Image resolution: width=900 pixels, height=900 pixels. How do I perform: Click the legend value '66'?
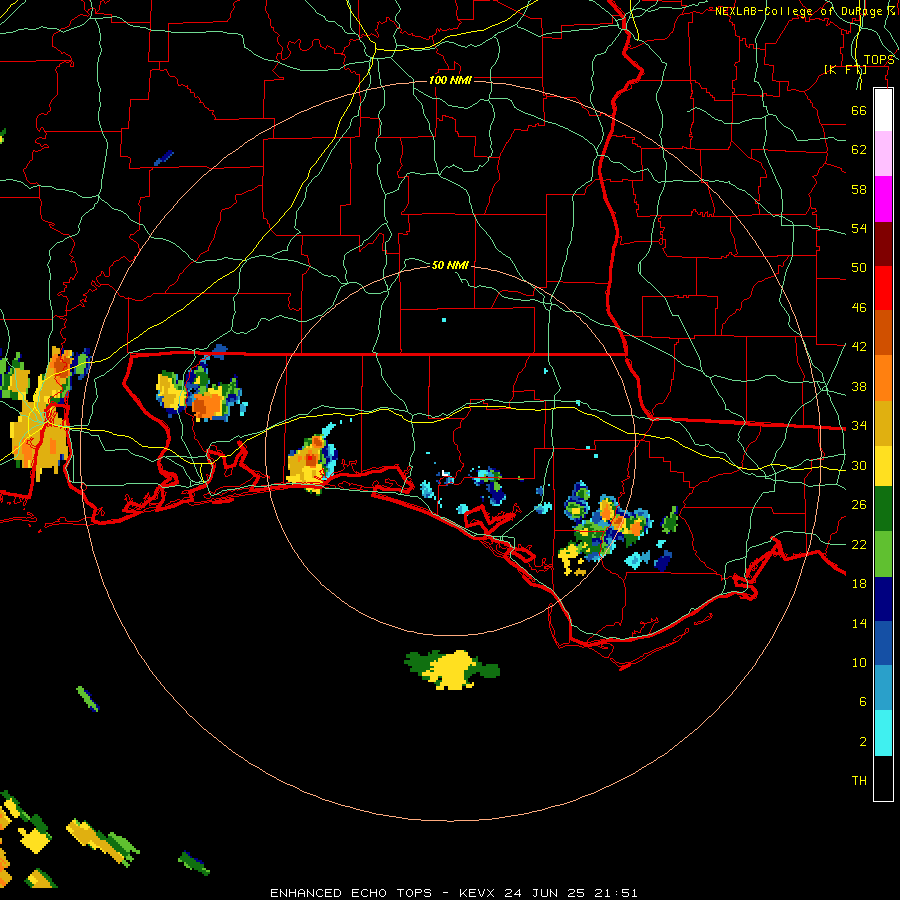pos(859,110)
